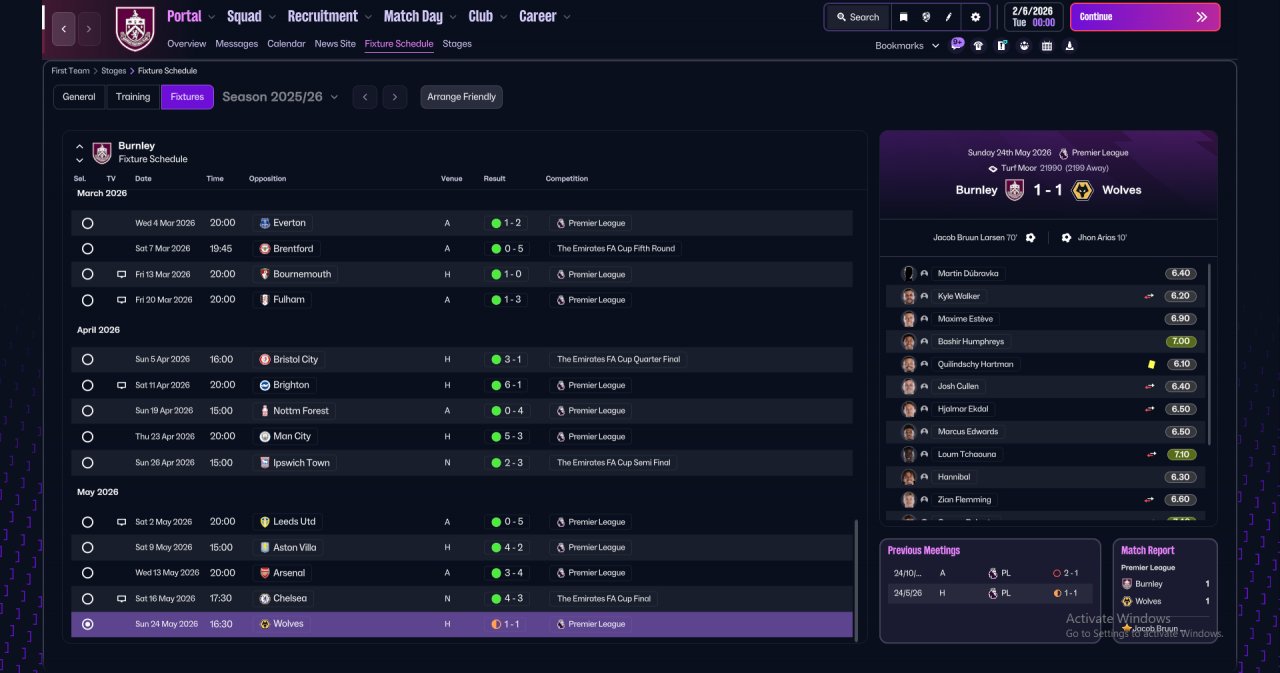Select the Aston Villa fixture radio button
This screenshot has height=673, width=1280.
coord(88,548)
